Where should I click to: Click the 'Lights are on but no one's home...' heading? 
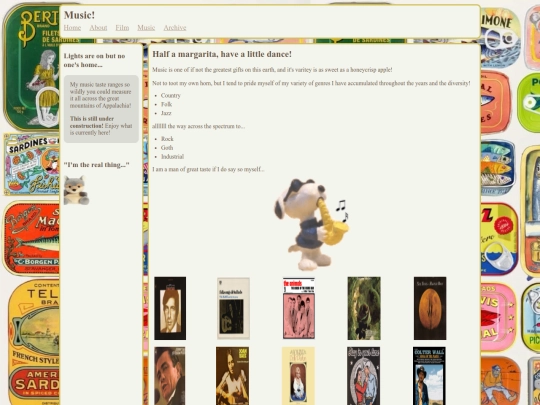click(x=94, y=60)
